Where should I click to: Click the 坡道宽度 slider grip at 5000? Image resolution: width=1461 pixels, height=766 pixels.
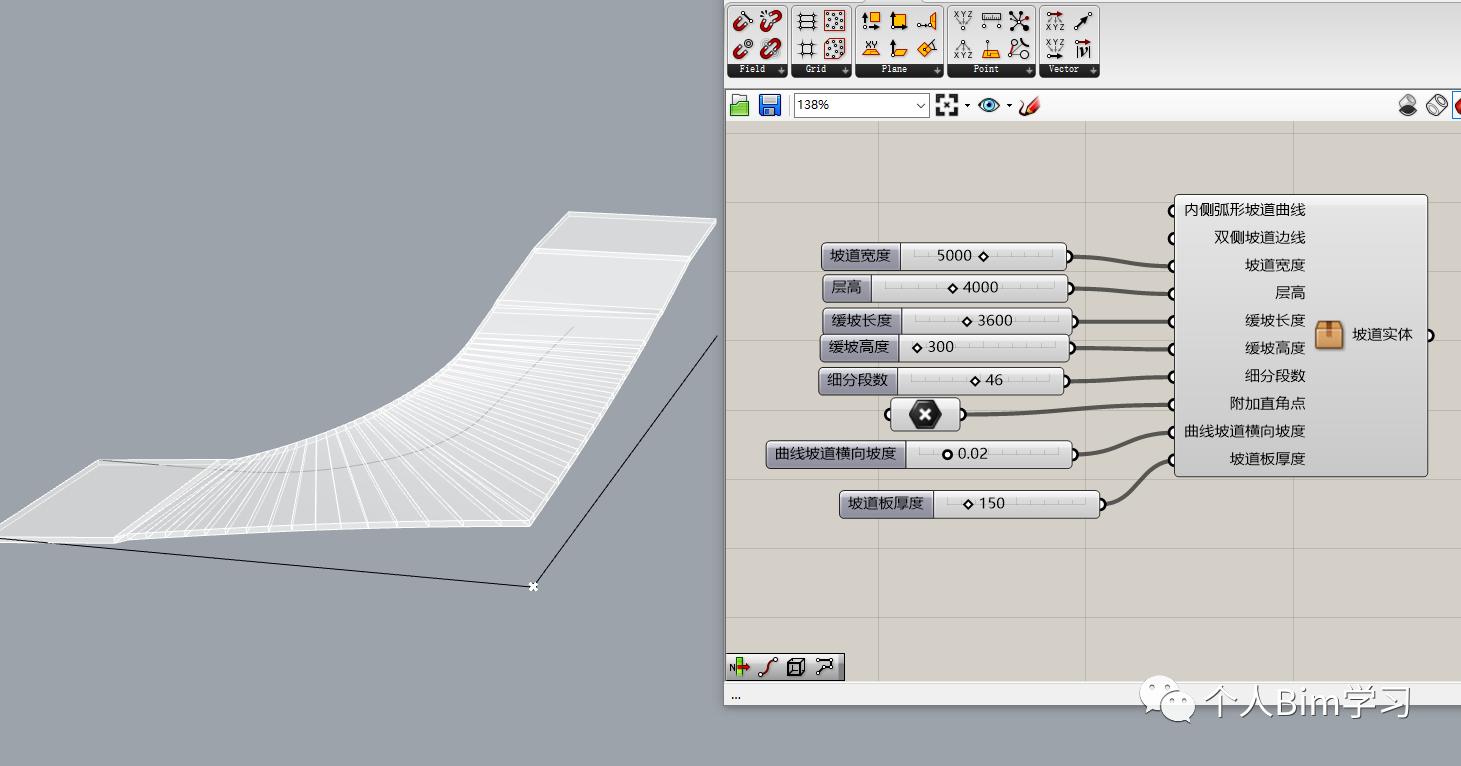tap(983, 256)
